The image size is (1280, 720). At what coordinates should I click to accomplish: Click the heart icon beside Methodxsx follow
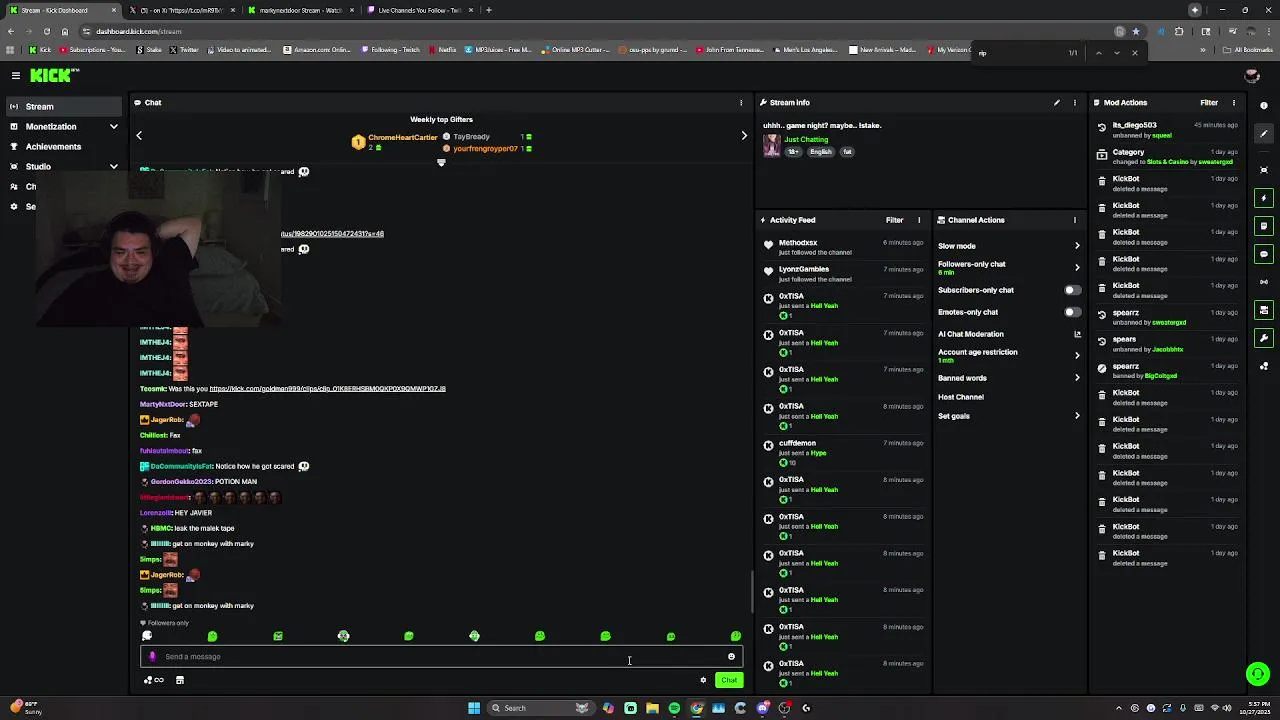768,244
